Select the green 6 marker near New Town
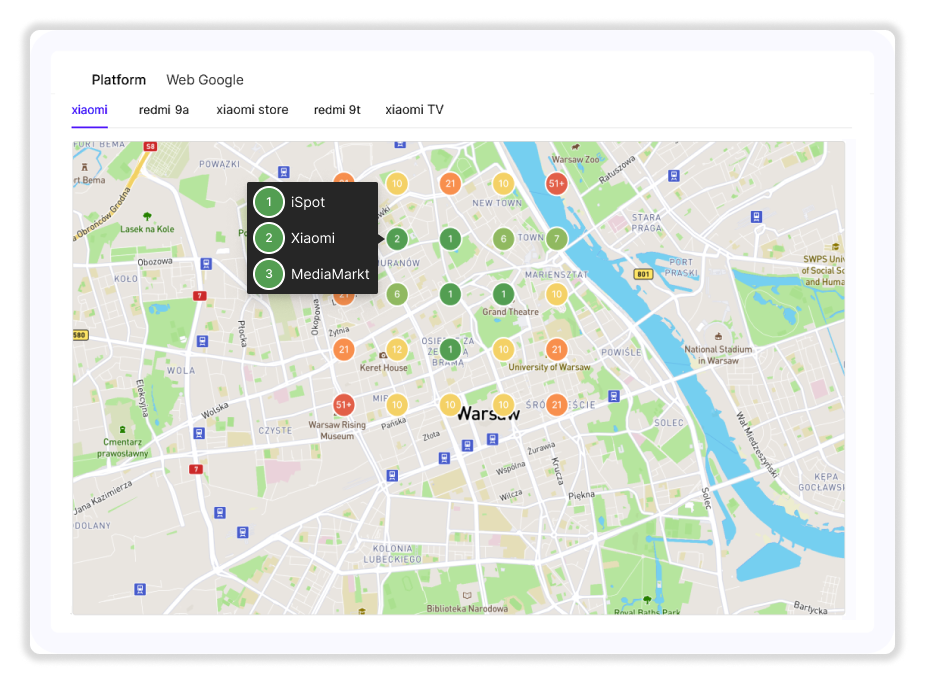 click(x=503, y=239)
